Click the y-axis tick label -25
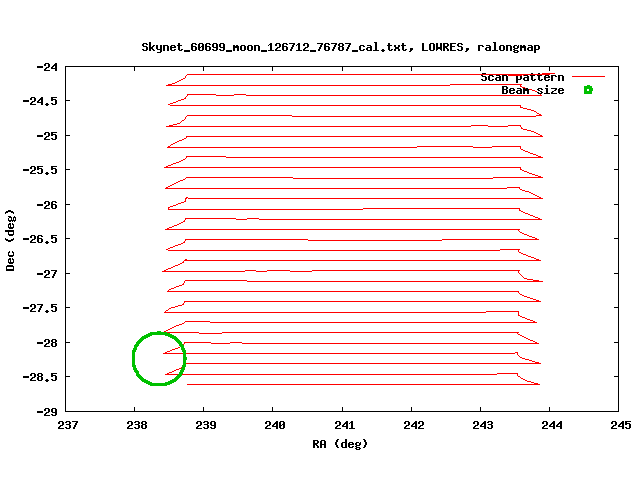 click(x=47, y=136)
